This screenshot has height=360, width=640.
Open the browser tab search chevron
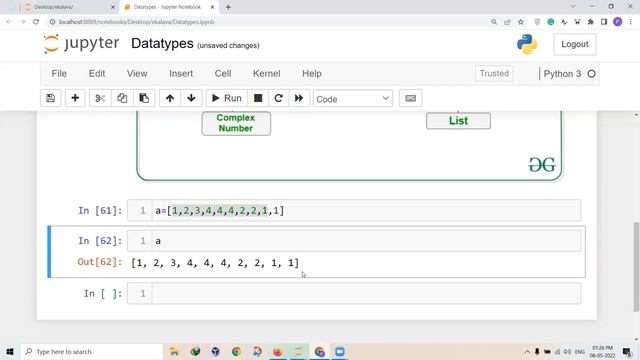click(573, 7)
